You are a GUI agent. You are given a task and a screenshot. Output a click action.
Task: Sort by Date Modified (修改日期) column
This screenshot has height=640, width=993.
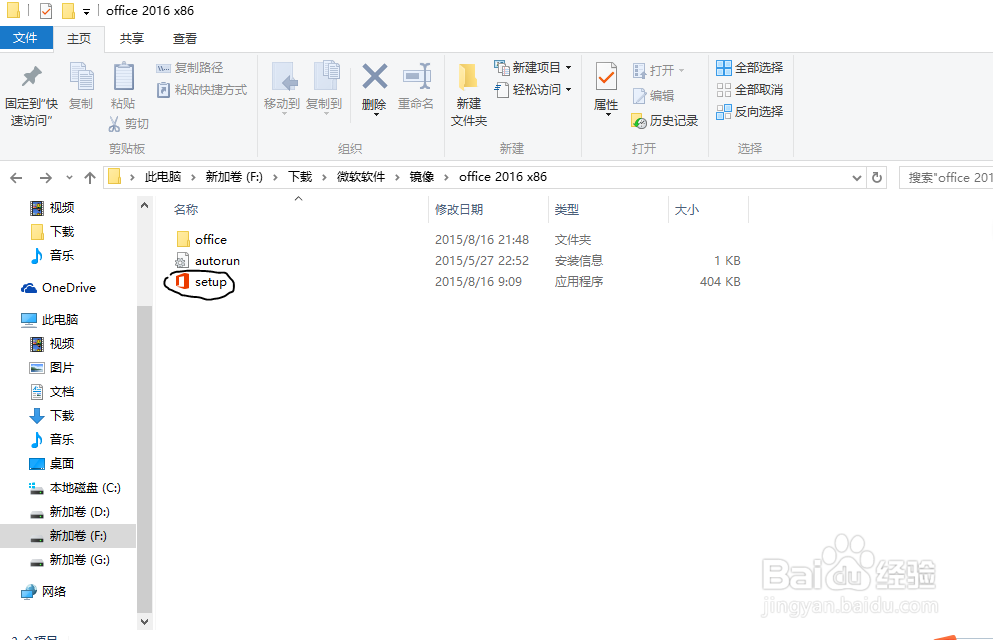(x=459, y=210)
